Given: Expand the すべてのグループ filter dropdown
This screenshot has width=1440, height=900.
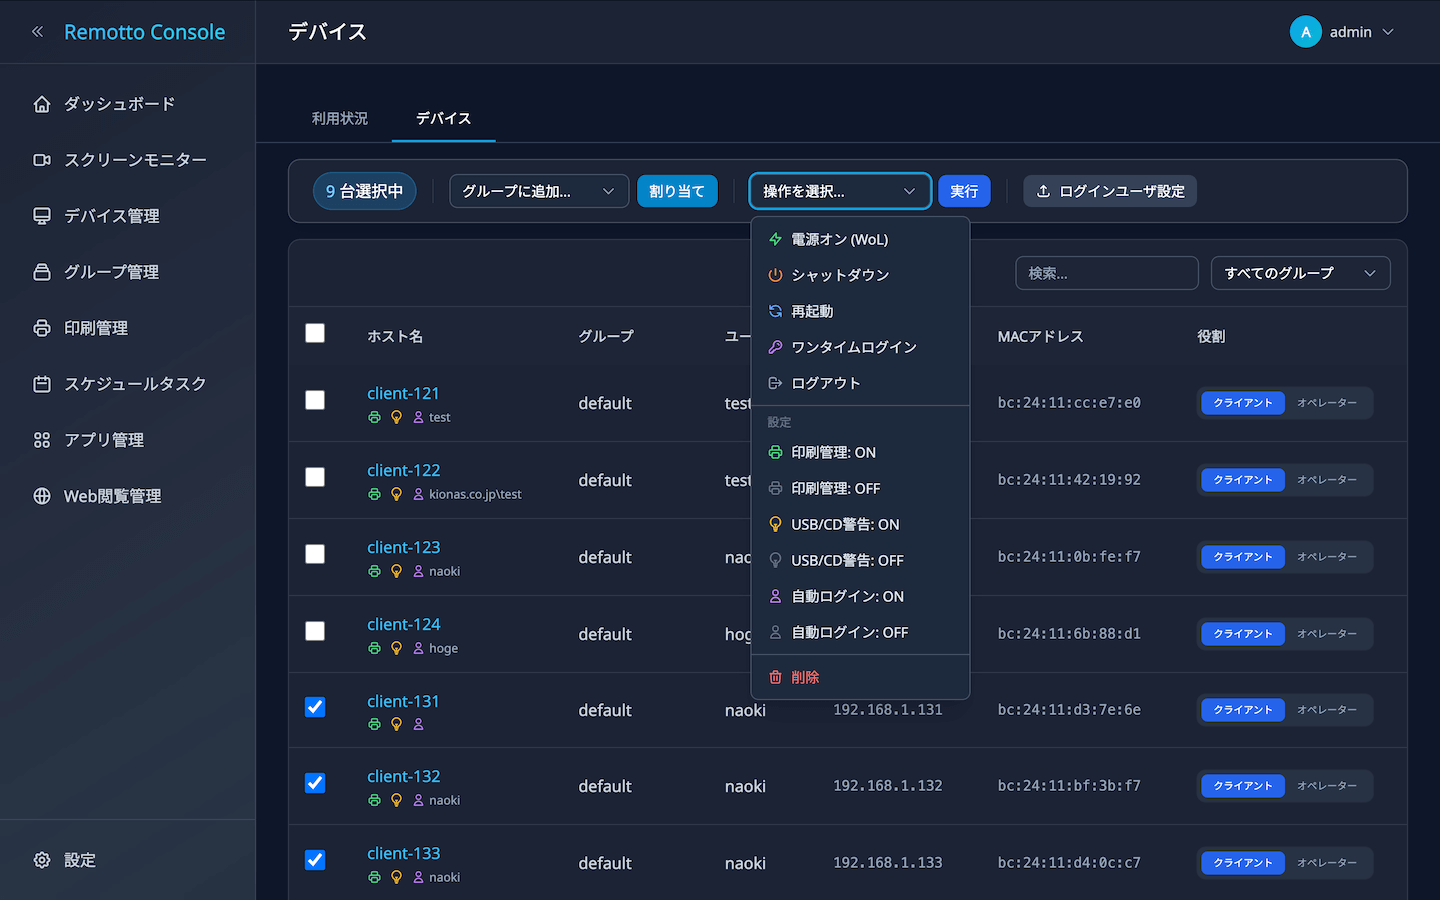Looking at the screenshot, I should click(x=1300, y=273).
